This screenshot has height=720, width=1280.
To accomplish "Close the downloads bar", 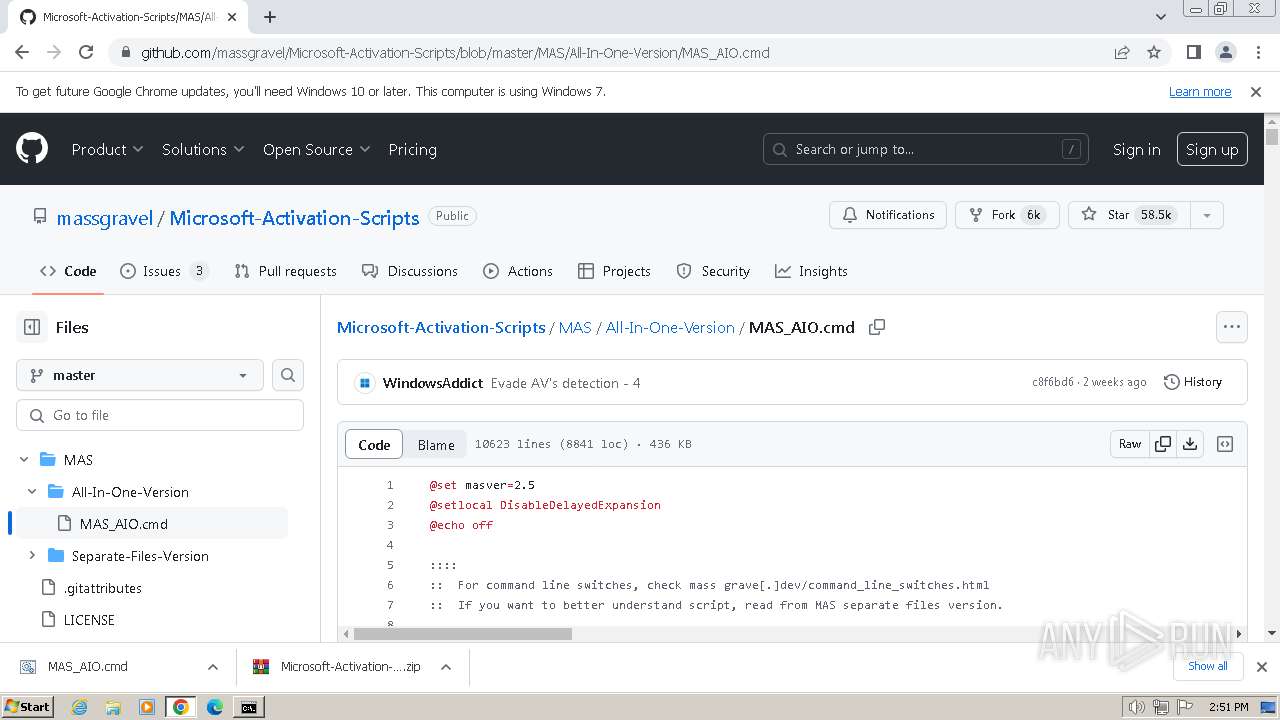I will coord(1262,667).
